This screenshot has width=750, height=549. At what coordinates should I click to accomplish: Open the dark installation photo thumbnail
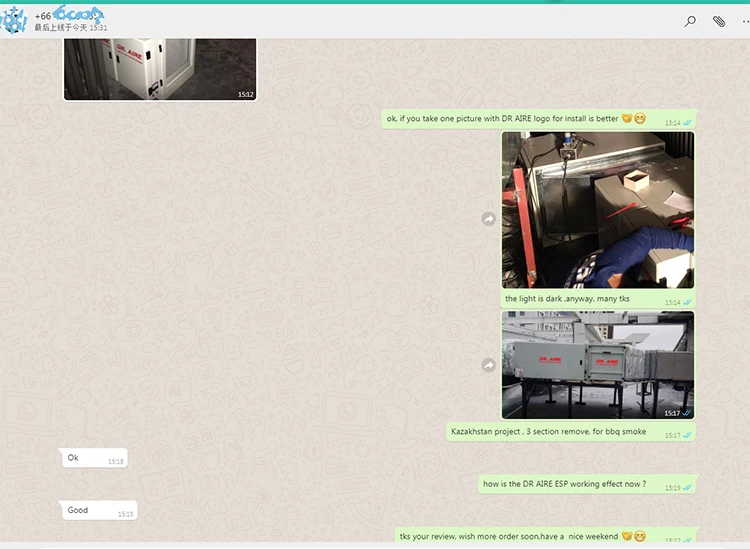click(x=597, y=210)
